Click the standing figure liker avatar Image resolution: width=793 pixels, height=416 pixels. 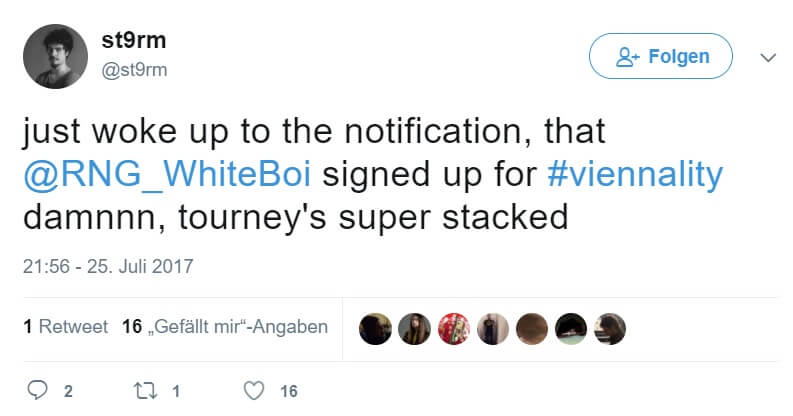[493, 329]
